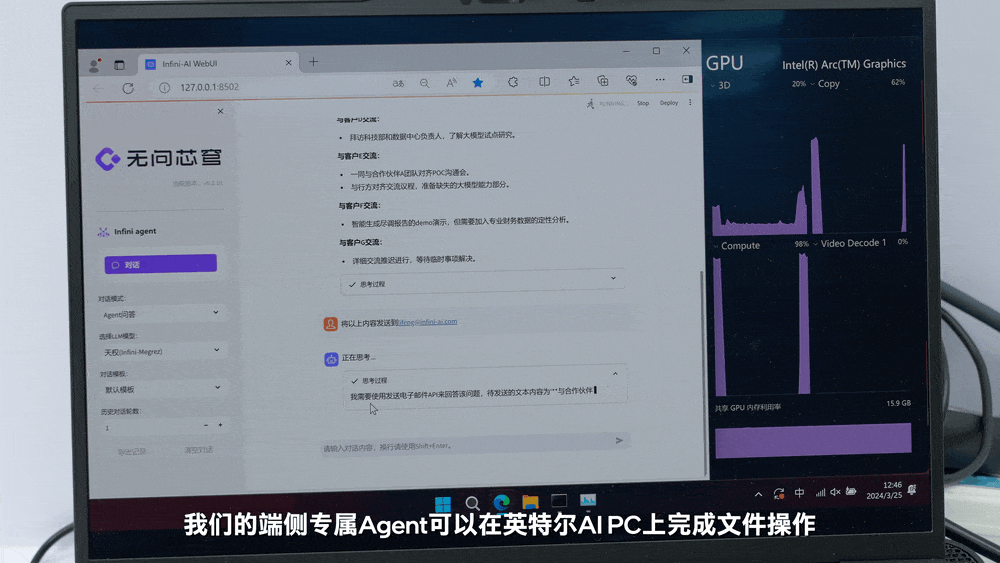
Task: Open Edge browser from the taskbar
Action: 501,500
